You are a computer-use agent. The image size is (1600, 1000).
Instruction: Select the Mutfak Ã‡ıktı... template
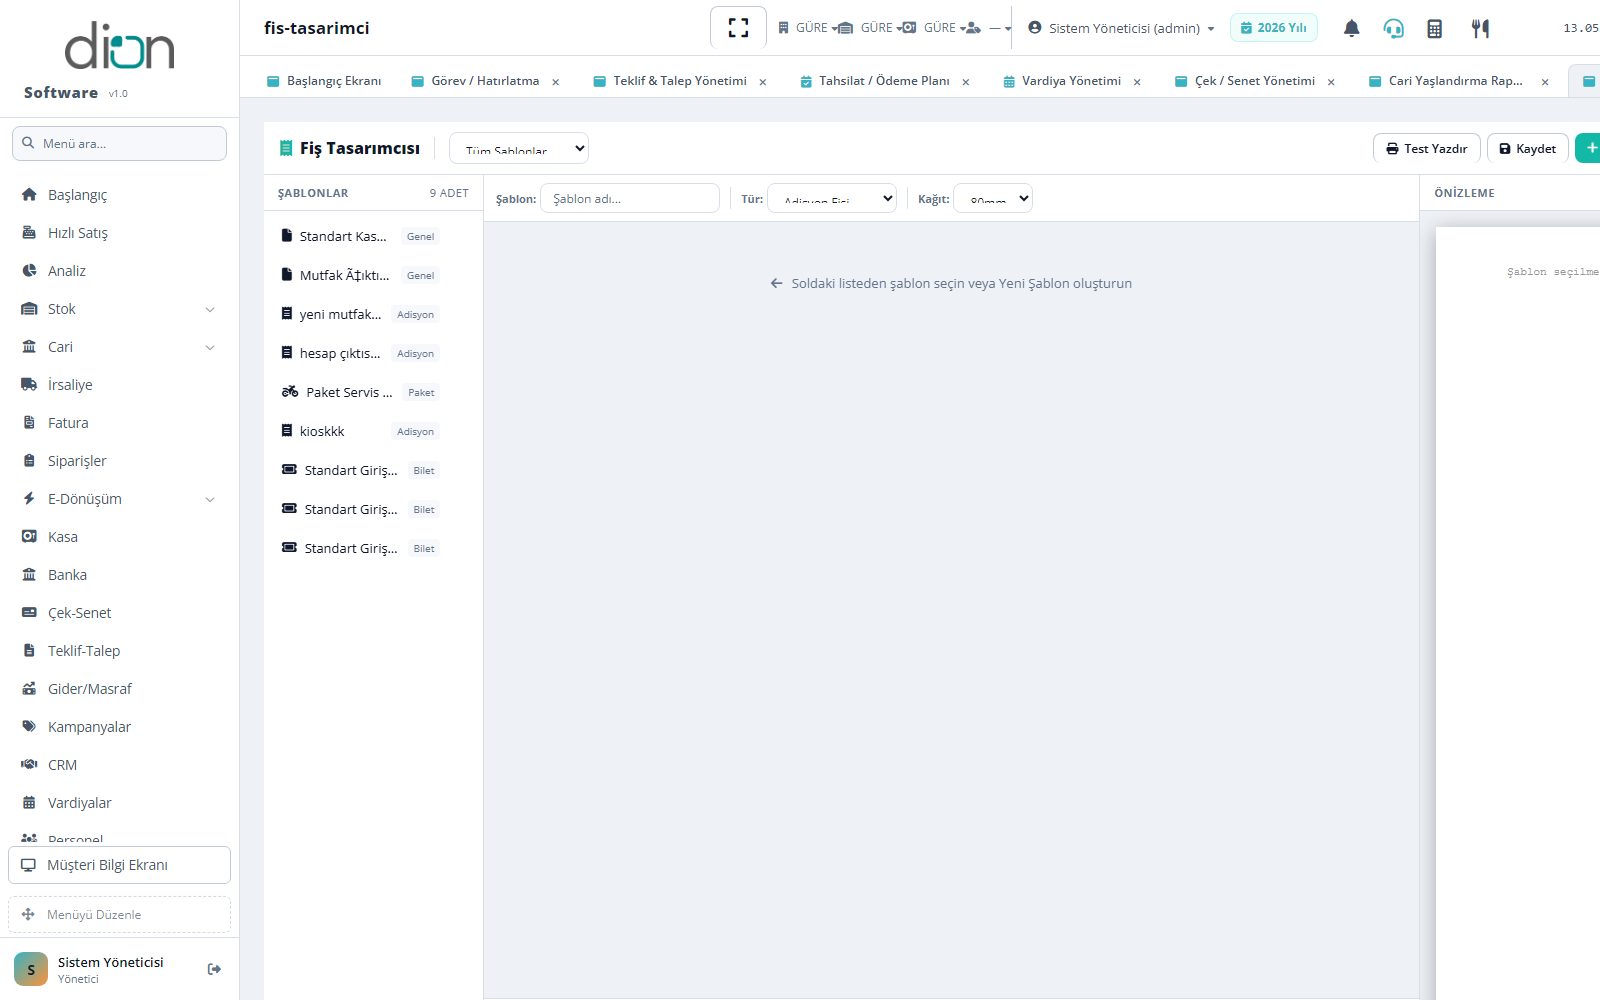(x=373, y=276)
